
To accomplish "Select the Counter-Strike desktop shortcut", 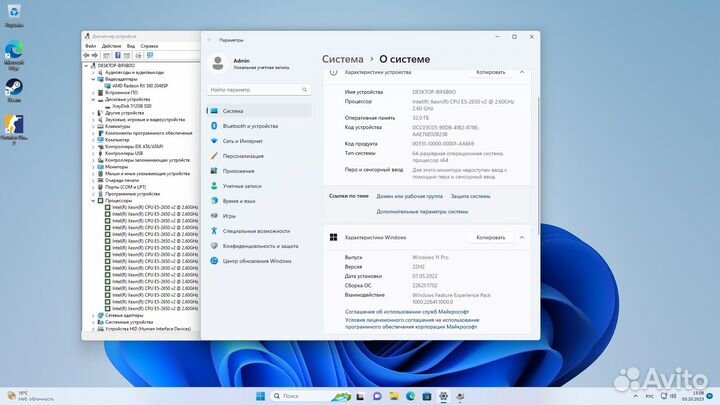I will click(x=14, y=130).
